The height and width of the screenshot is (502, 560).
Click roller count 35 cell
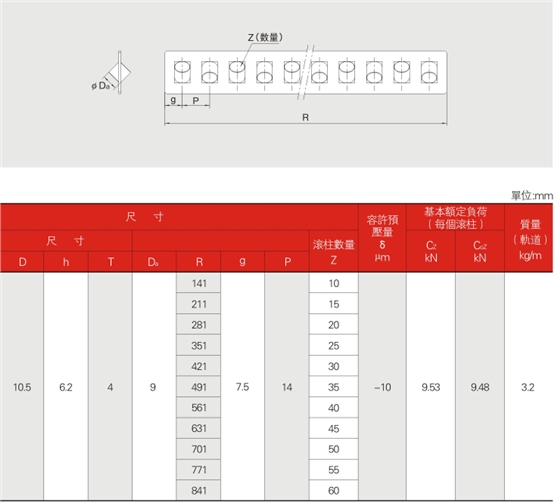[334, 387]
